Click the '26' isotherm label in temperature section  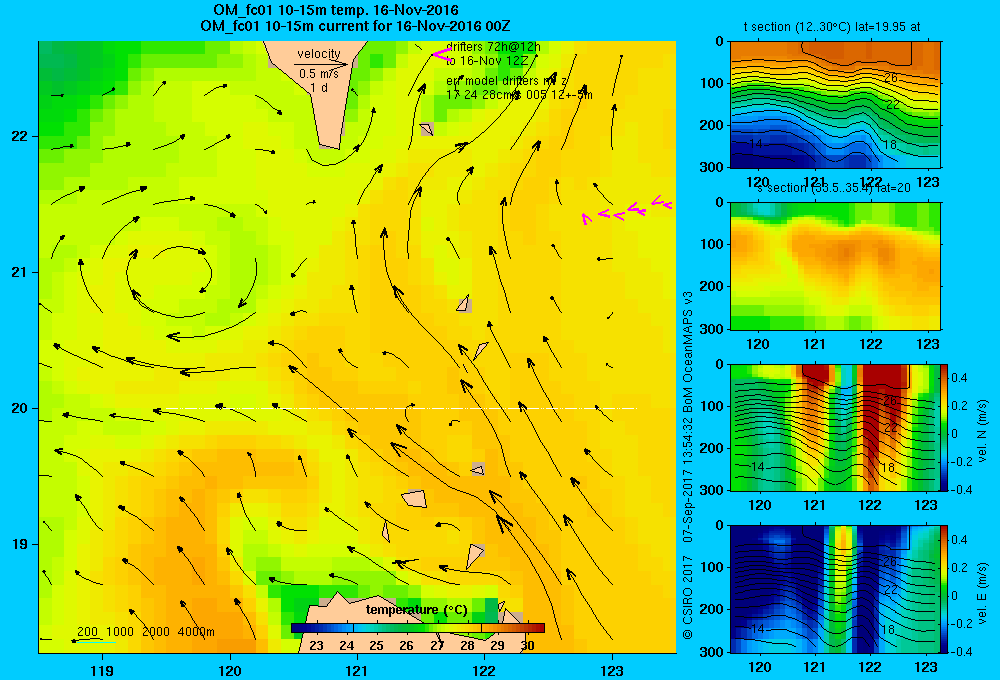(891, 78)
